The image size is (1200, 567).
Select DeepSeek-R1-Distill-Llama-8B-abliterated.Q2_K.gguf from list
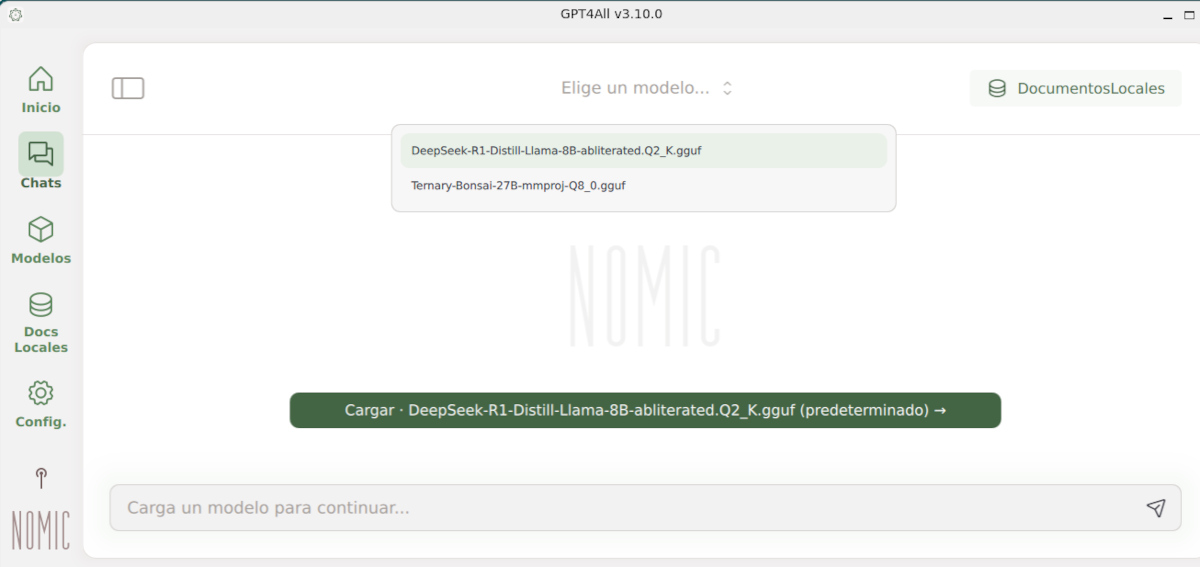[x=644, y=151]
